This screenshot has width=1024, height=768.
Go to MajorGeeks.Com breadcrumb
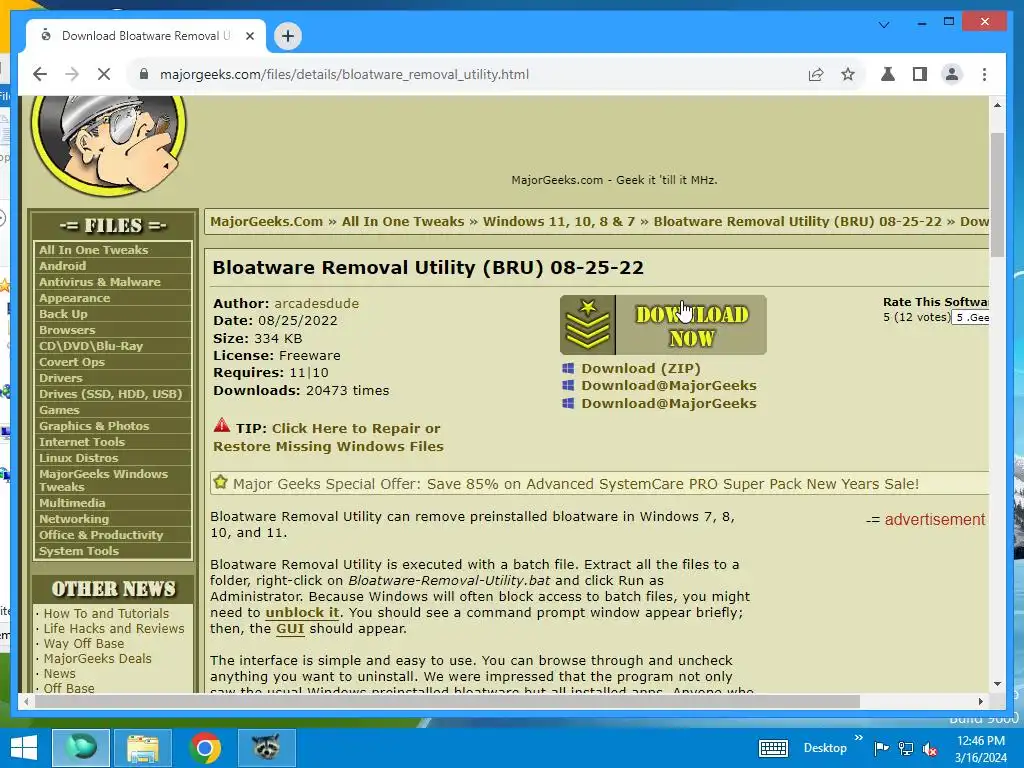tap(266, 221)
